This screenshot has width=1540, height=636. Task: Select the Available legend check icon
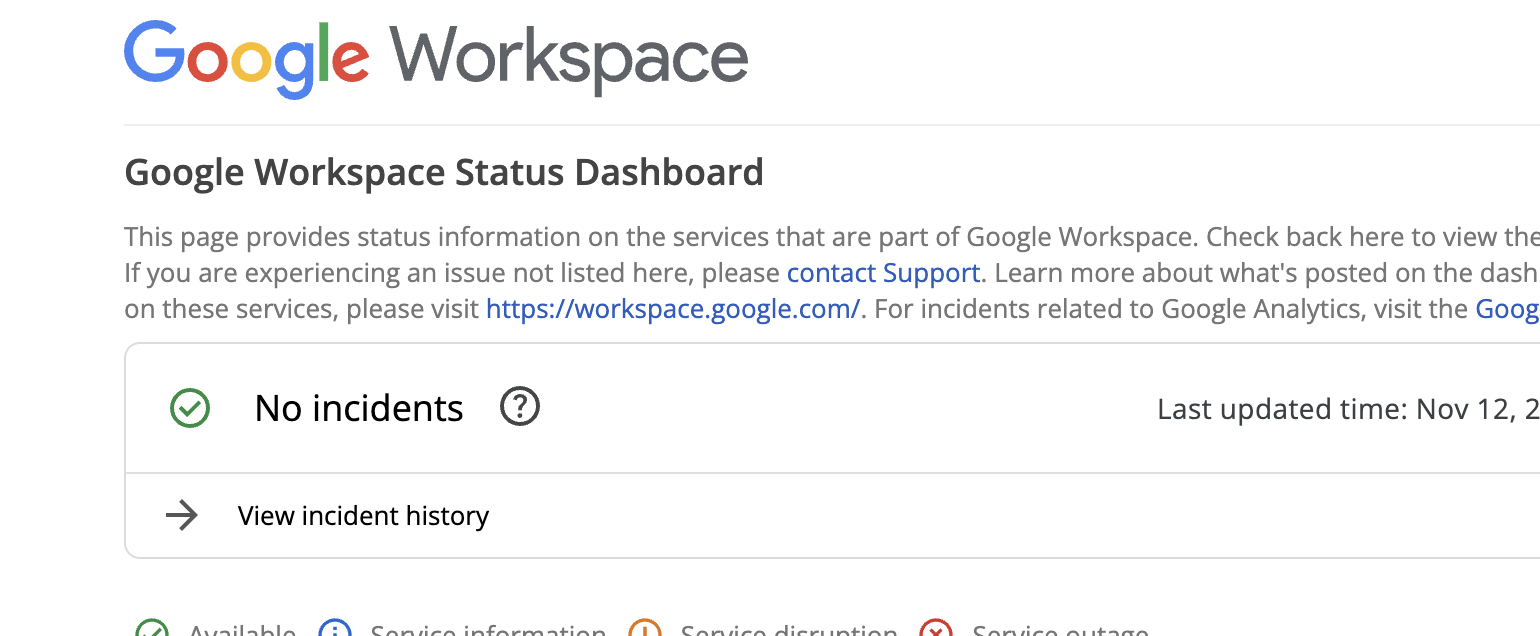154,630
